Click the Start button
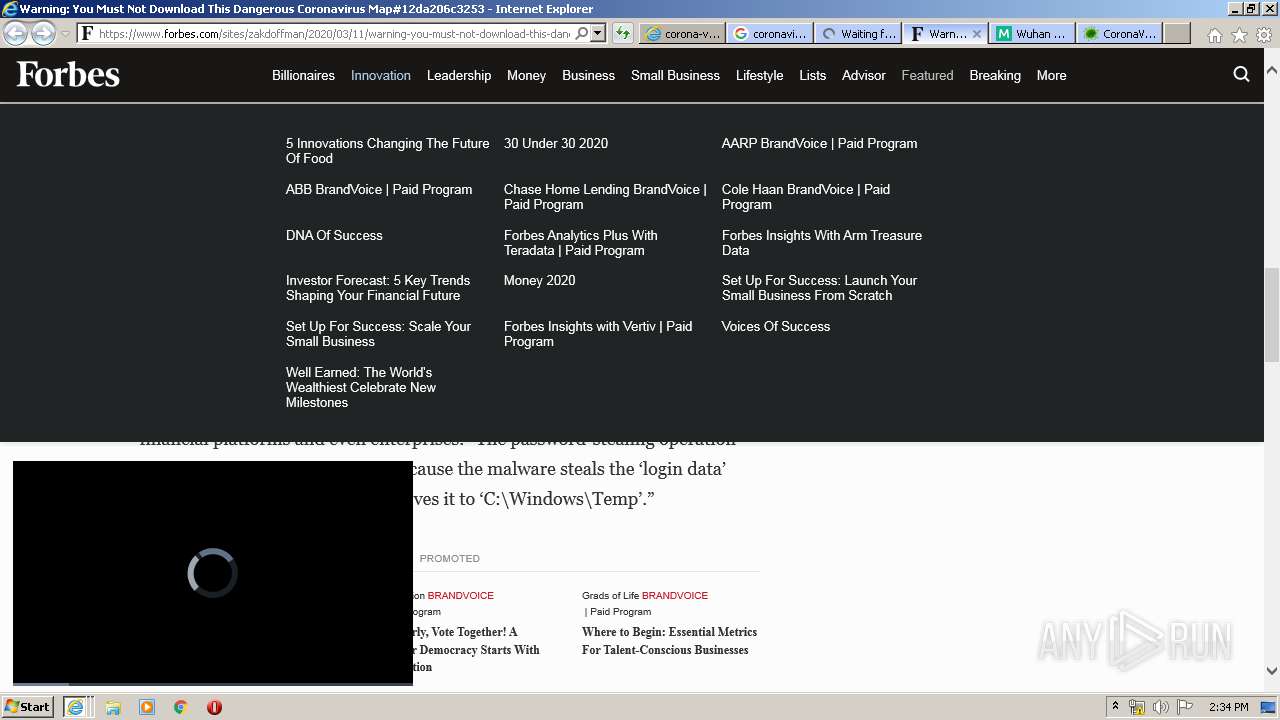Image resolution: width=1280 pixels, height=720 pixels. [x=27, y=707]
